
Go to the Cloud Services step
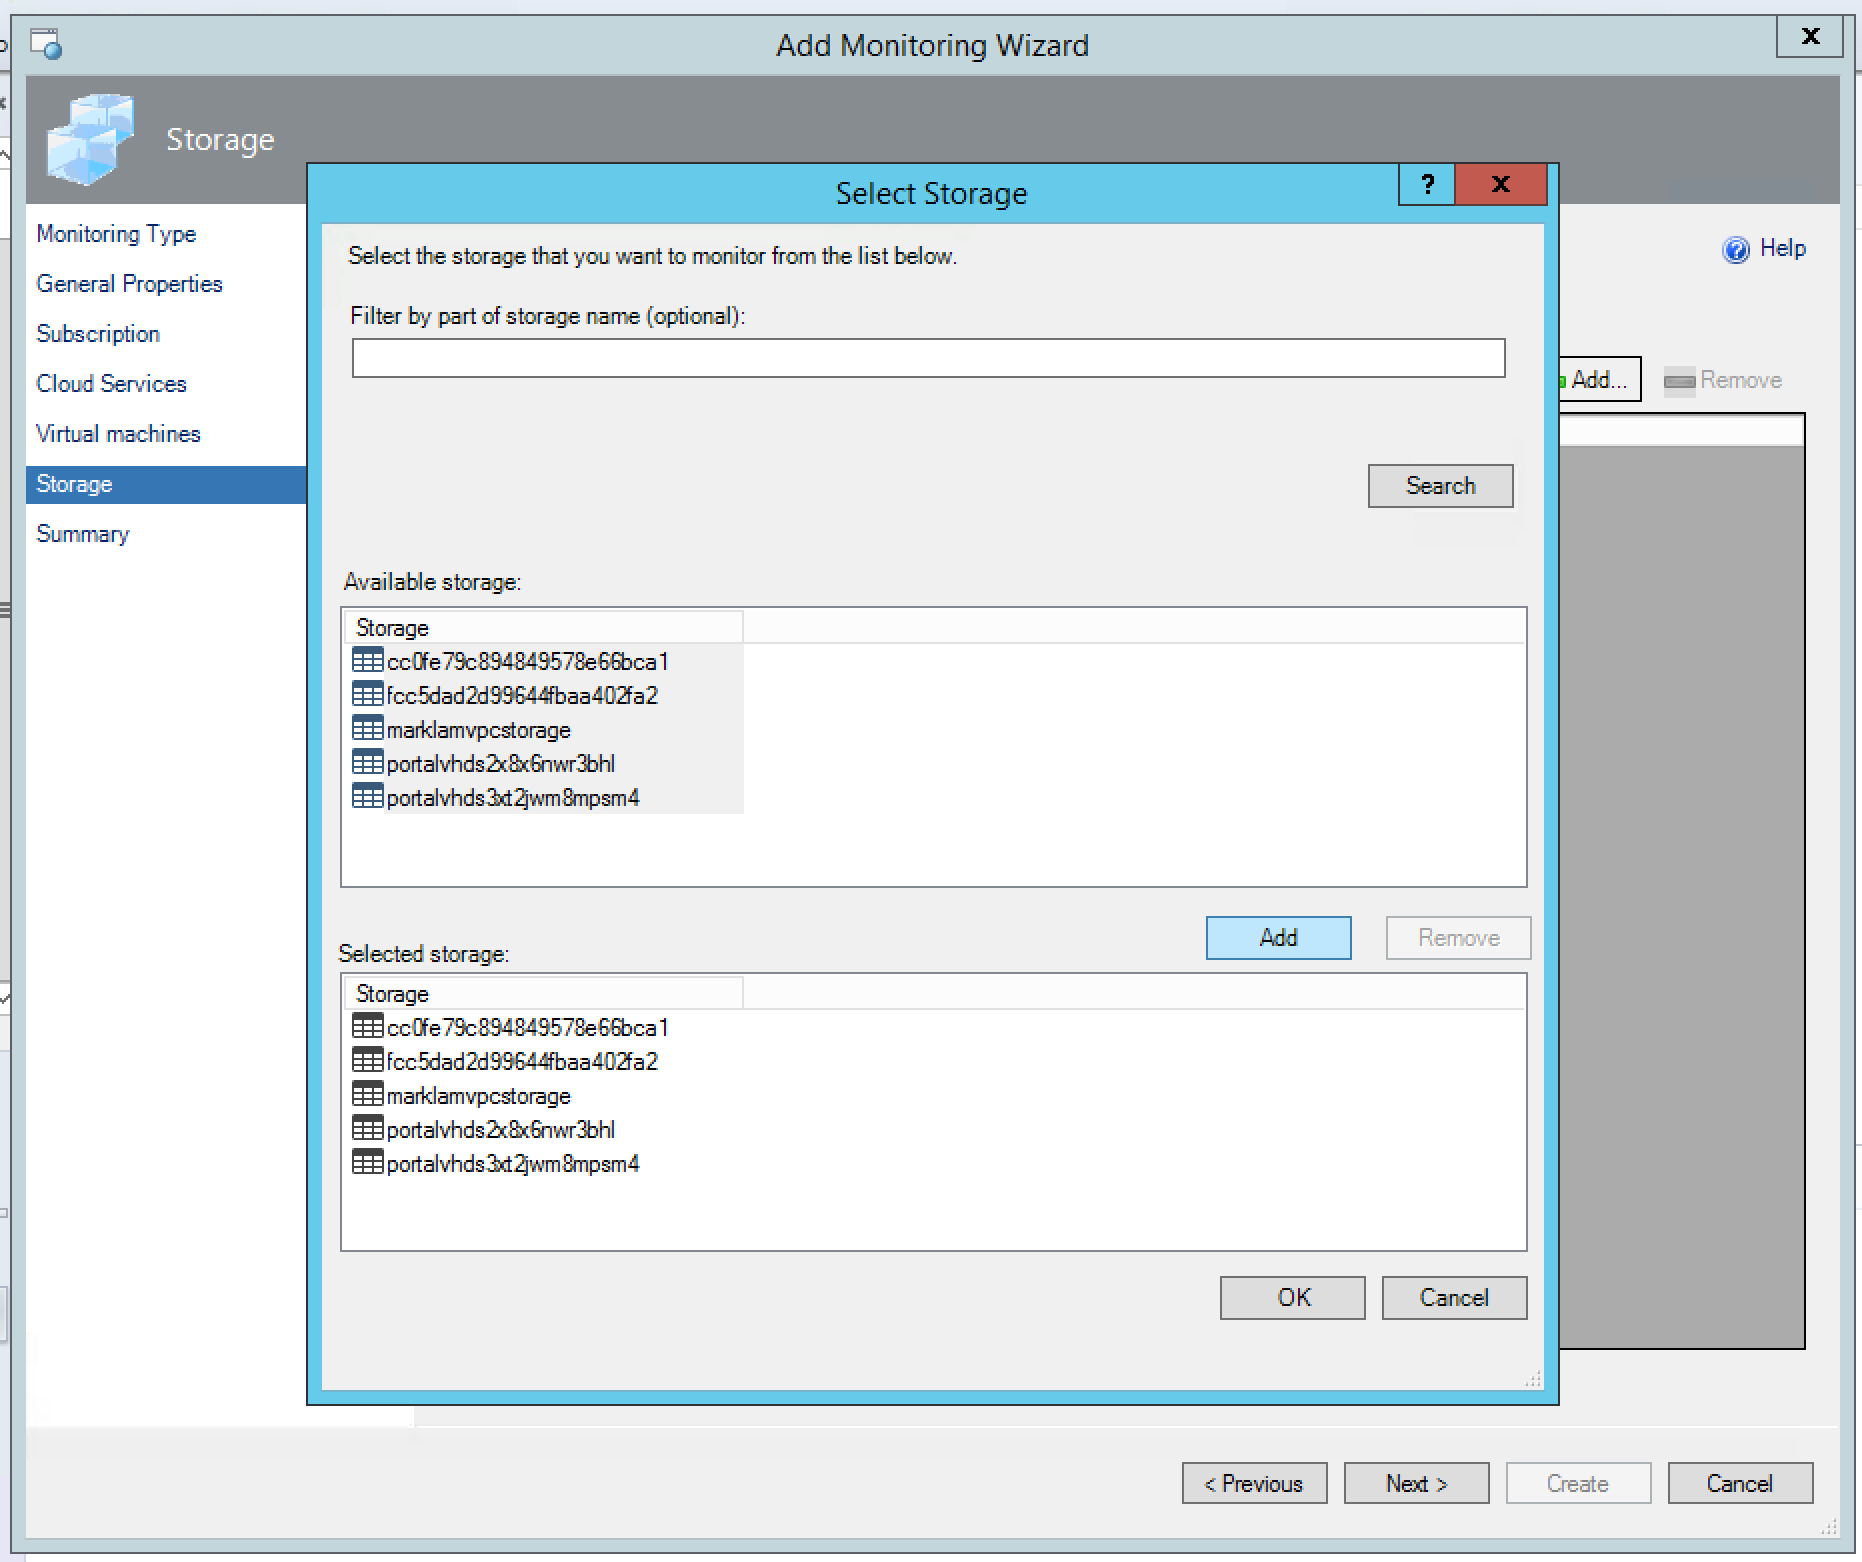coord(111,384)
